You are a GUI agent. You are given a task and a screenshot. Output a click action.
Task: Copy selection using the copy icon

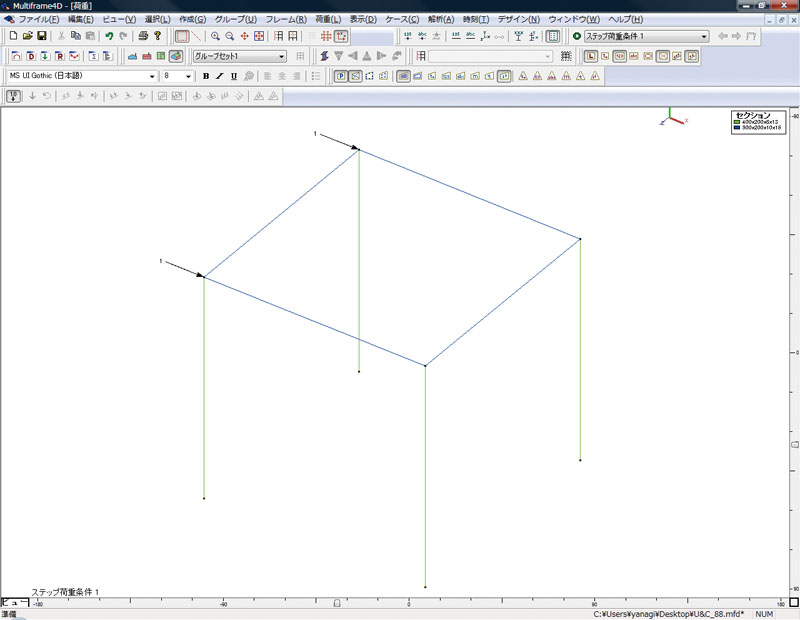click(x=76, y=36)
